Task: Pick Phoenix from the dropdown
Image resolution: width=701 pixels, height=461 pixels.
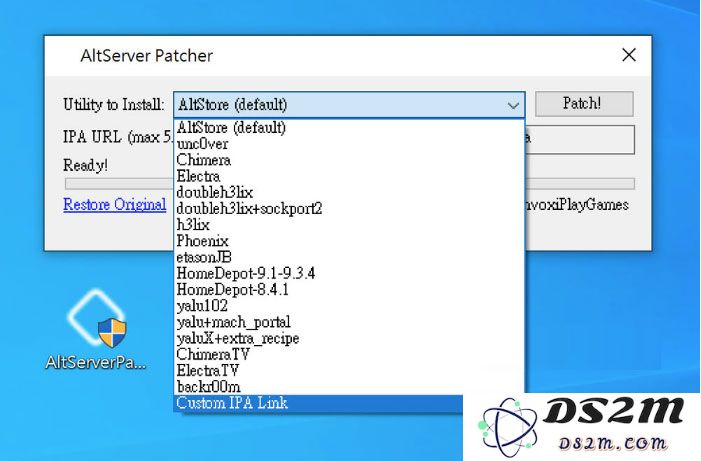Action: (349, 241)
